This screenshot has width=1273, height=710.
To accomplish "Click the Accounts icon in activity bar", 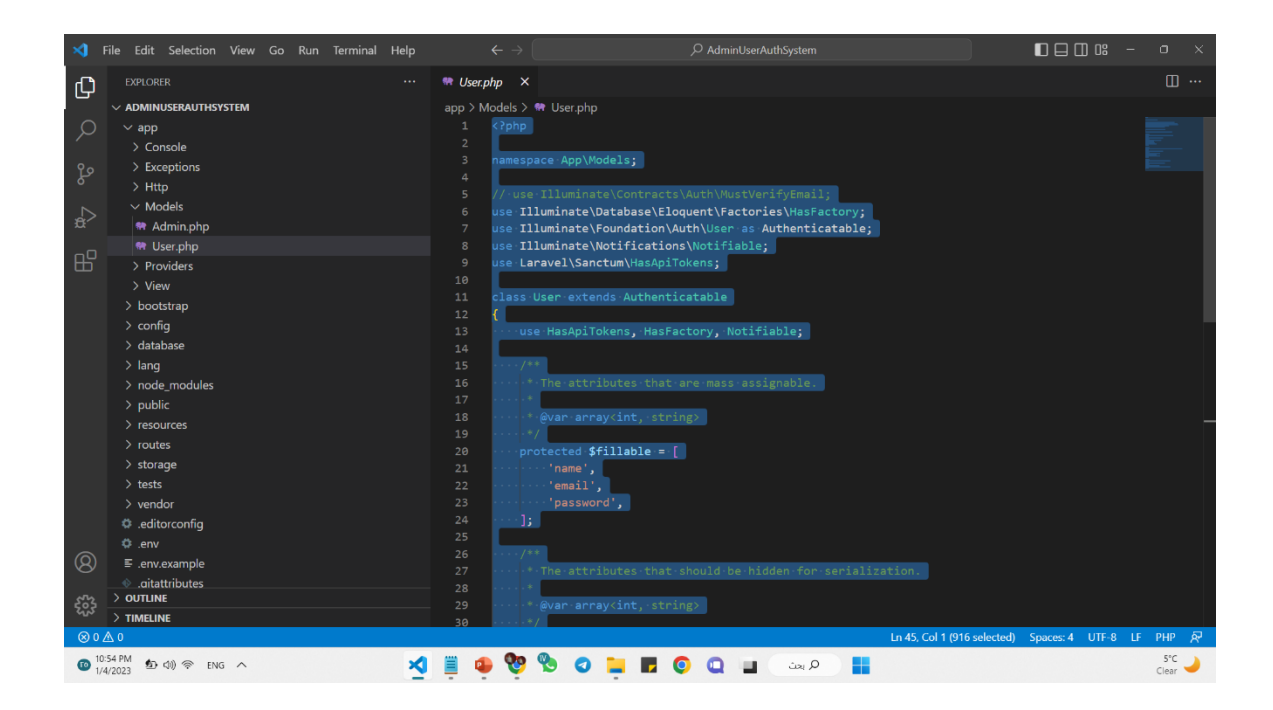I will (x=86, y=562).
